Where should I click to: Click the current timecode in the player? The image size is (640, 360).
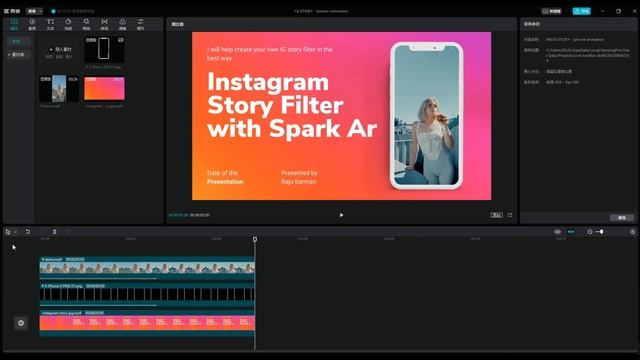click(178, 215)
